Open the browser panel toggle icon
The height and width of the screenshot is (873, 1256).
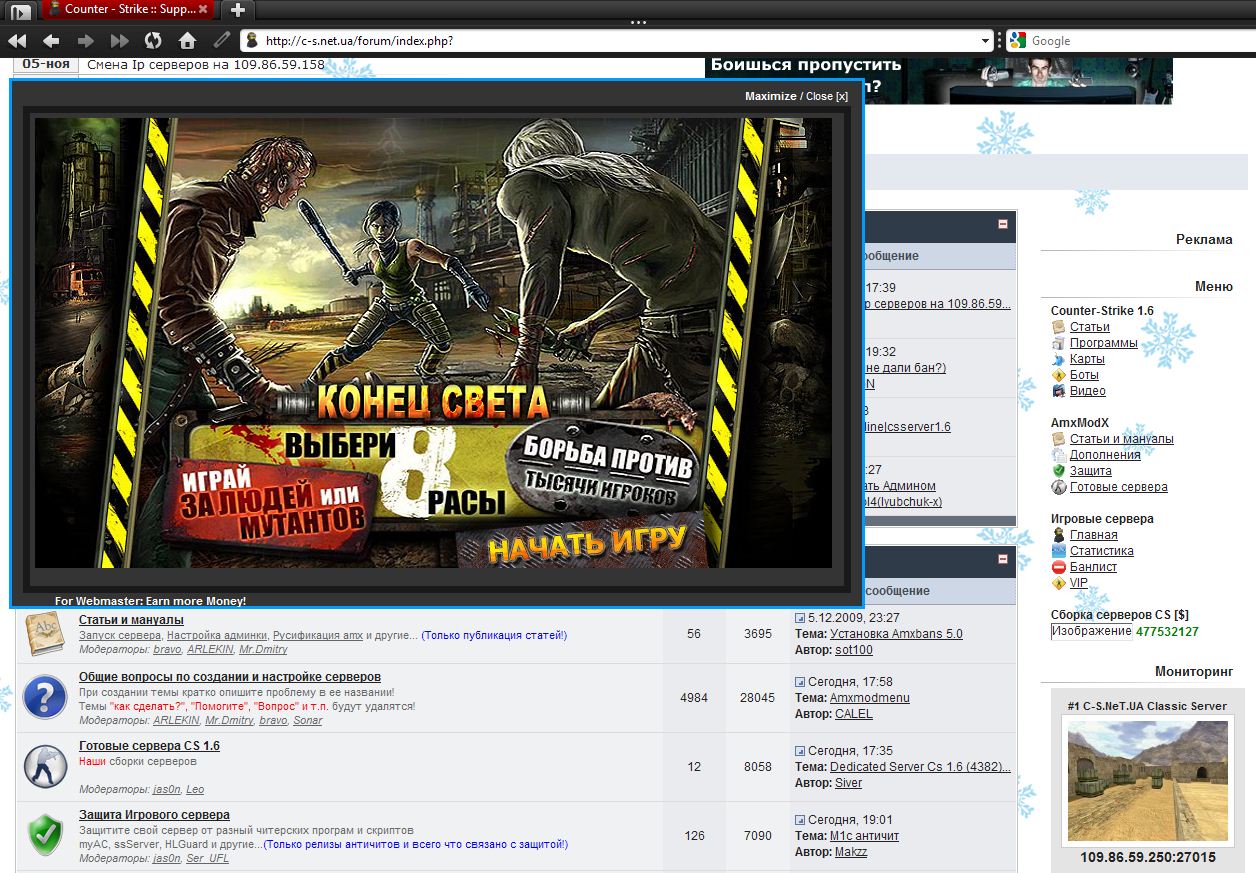(21, 12)
